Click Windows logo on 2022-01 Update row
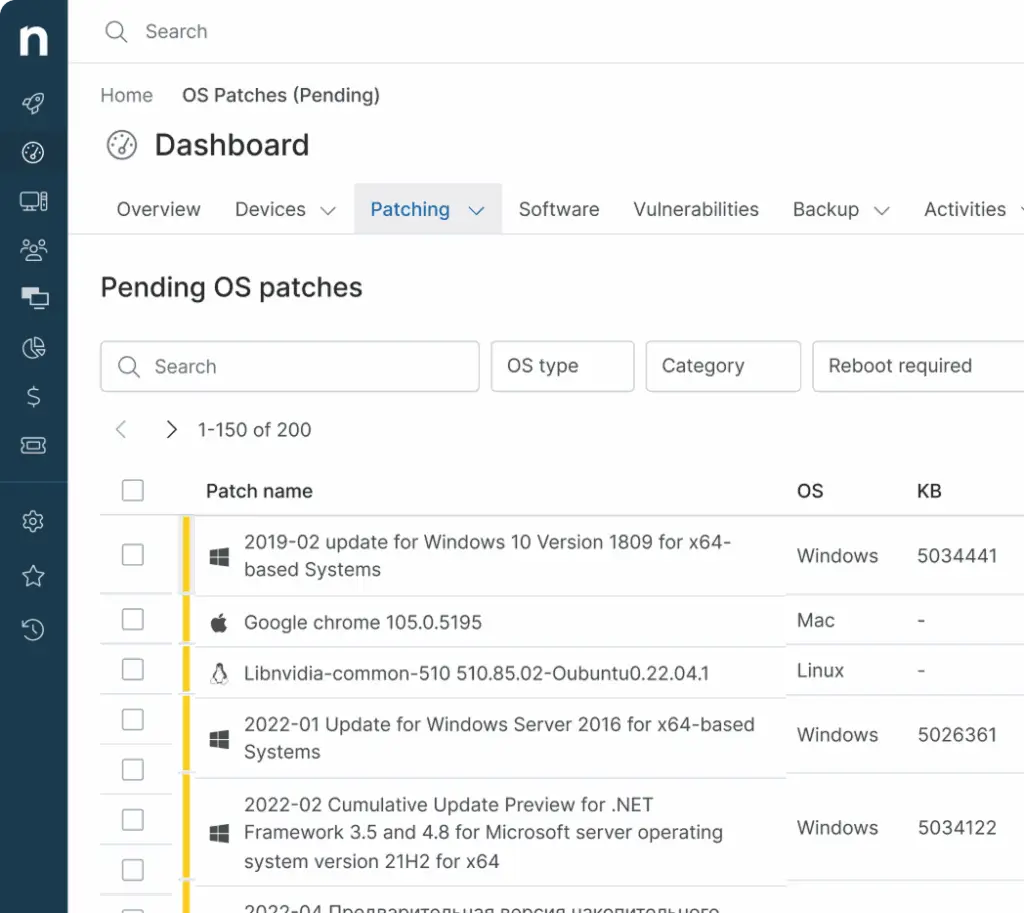The image size is (1024, 913). (x=219, y=739)
